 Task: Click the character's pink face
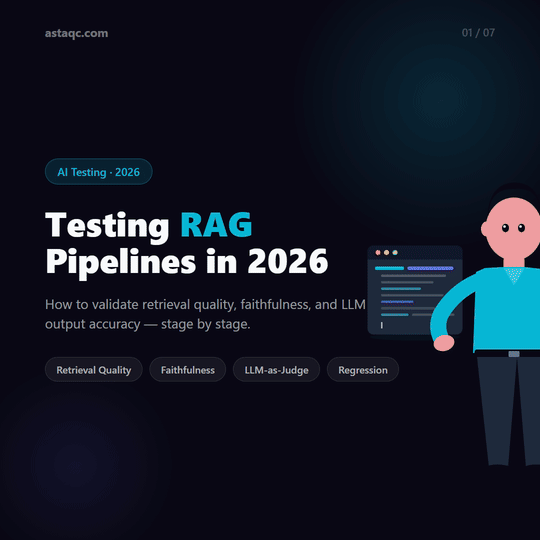pos(512,228)
